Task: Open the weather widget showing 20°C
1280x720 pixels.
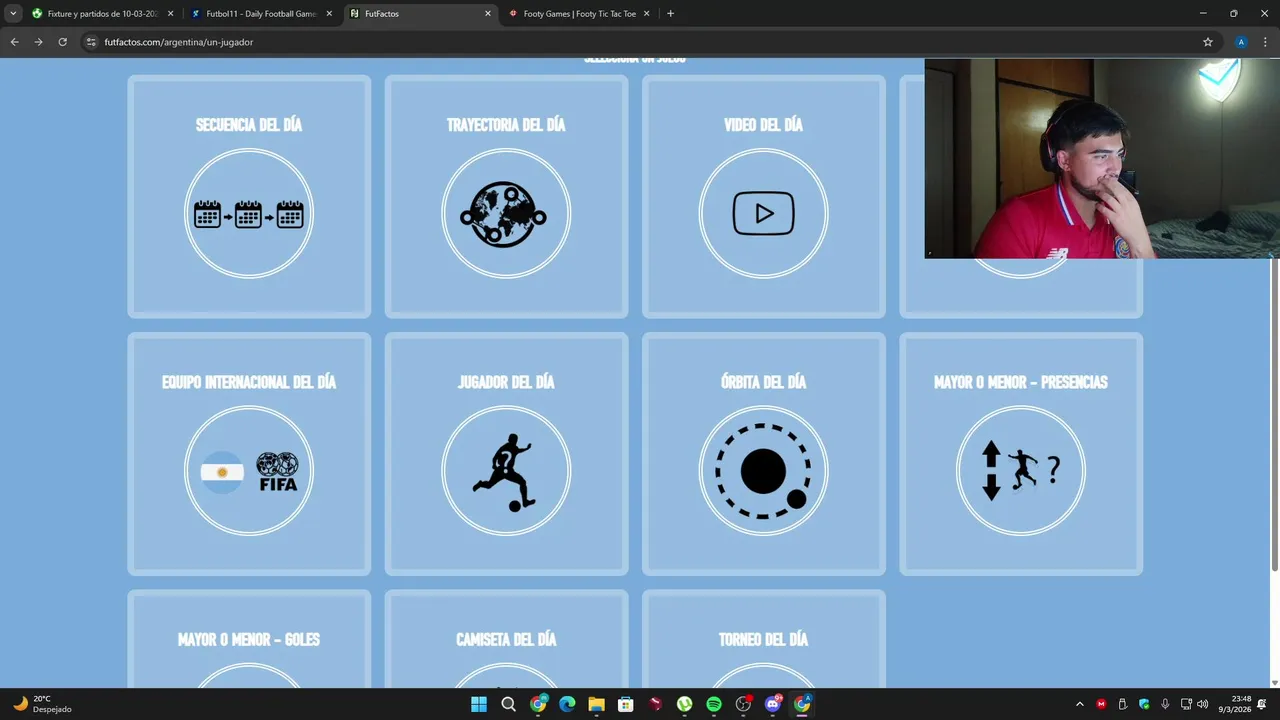Action: 42,704
